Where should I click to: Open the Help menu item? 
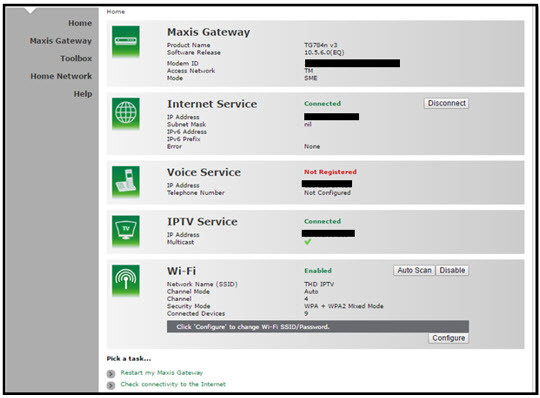pos(83,94)
